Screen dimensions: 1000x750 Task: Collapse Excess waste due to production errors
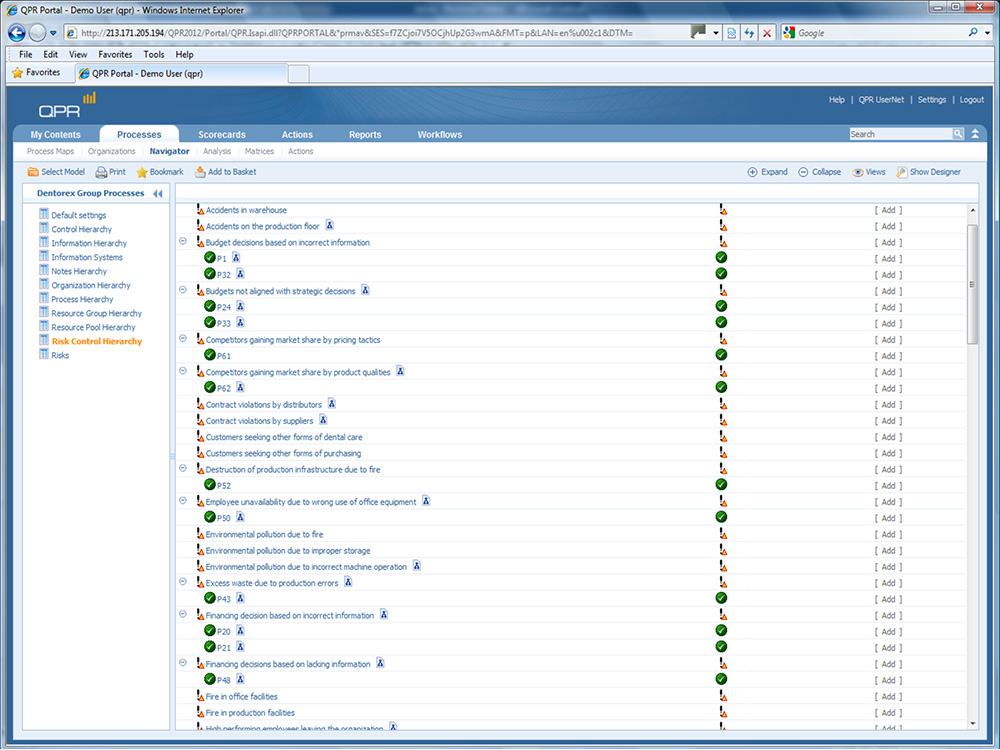coord(183,582)
